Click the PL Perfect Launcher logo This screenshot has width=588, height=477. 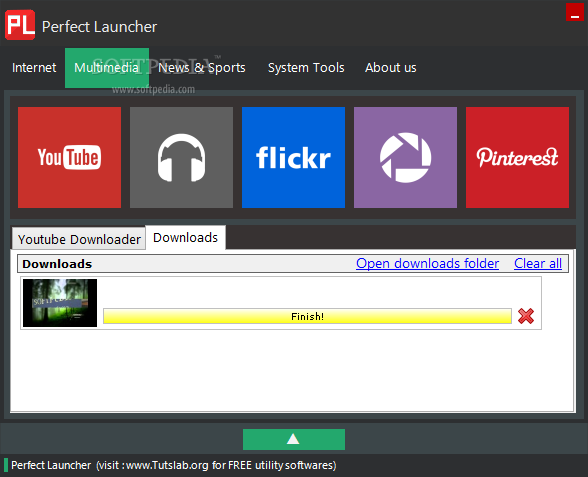pos(20,25)
